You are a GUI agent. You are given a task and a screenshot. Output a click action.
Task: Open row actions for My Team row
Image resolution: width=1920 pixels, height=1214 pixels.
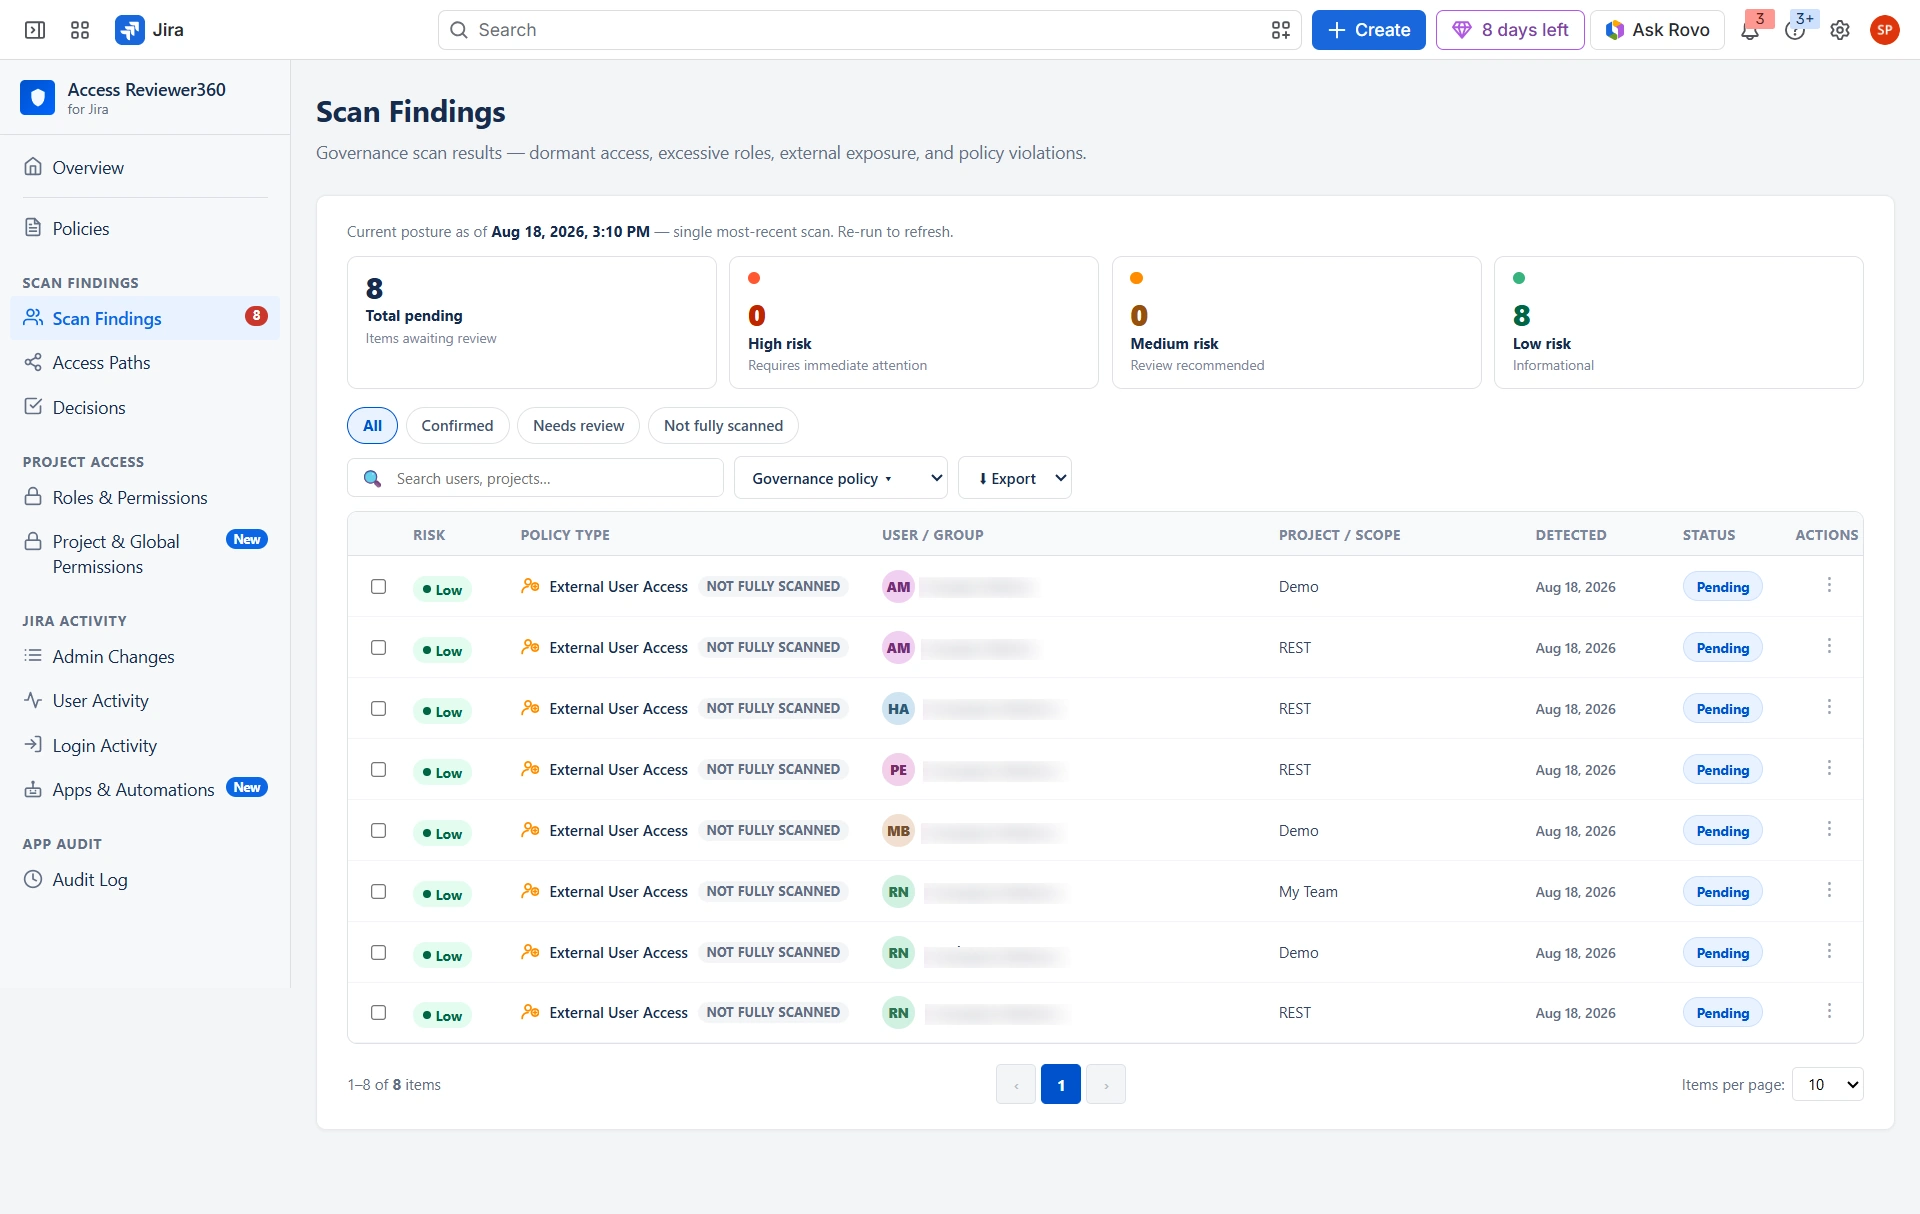click(x=1829, y=890)
